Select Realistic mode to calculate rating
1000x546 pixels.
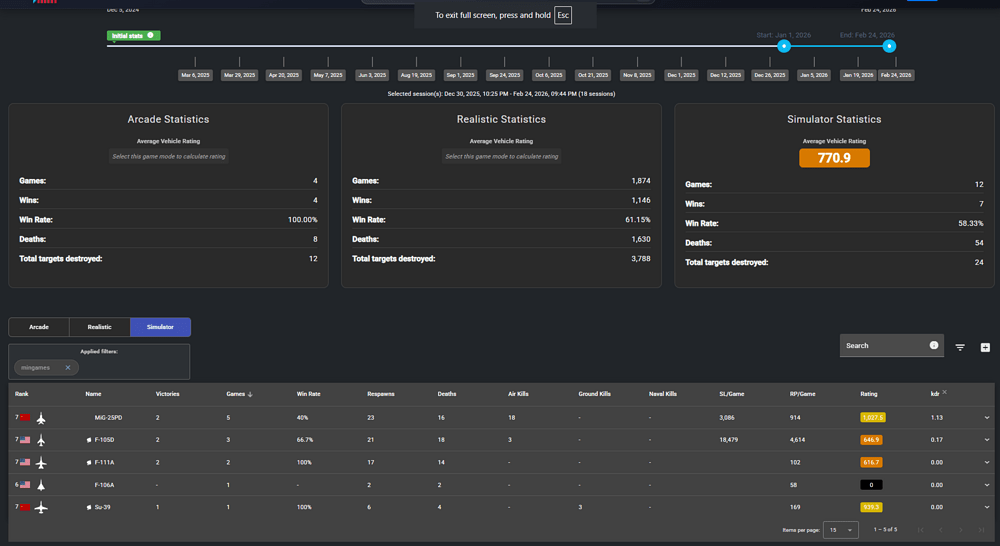(x=501, y=156)
